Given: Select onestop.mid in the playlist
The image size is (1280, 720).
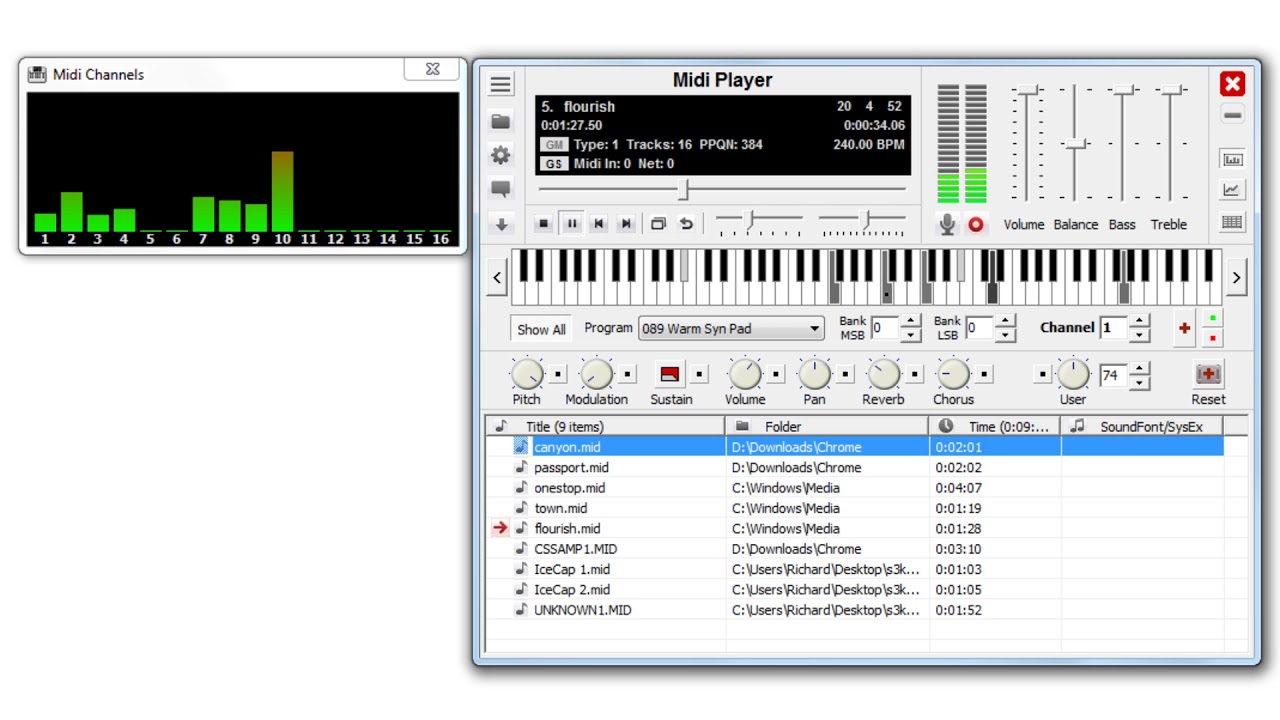Looking at the screenshot, I should point(854,488).
